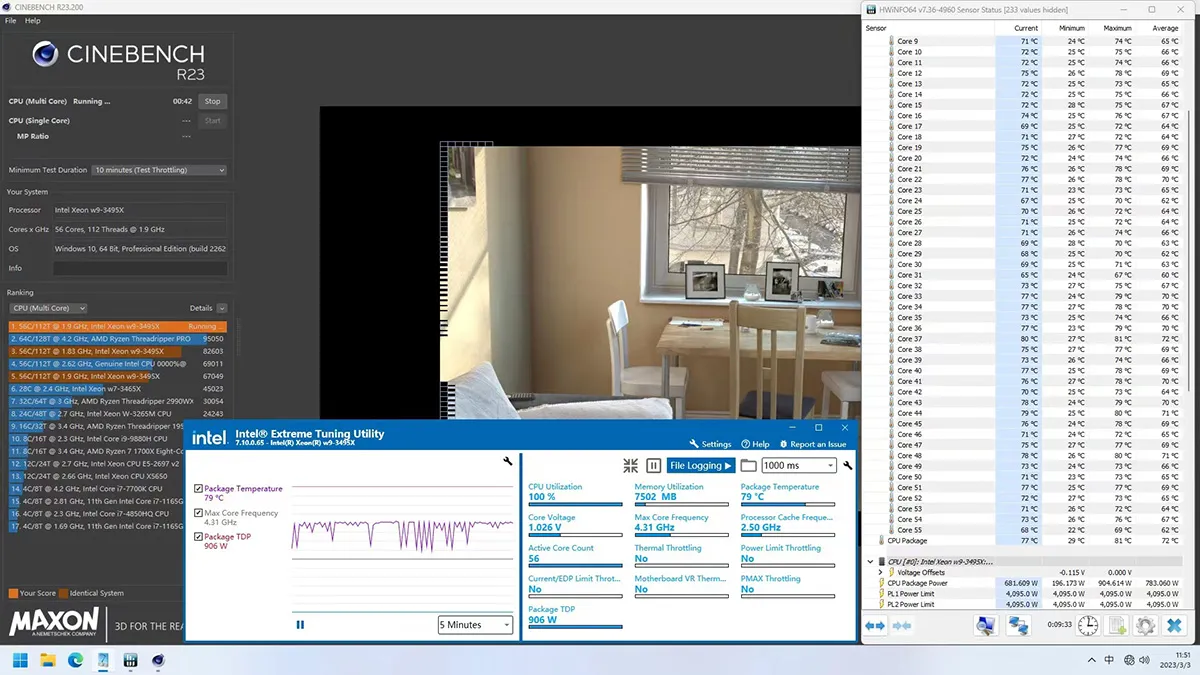
Task: Open Cinebench File menu
Action: (x=10, y=20)
